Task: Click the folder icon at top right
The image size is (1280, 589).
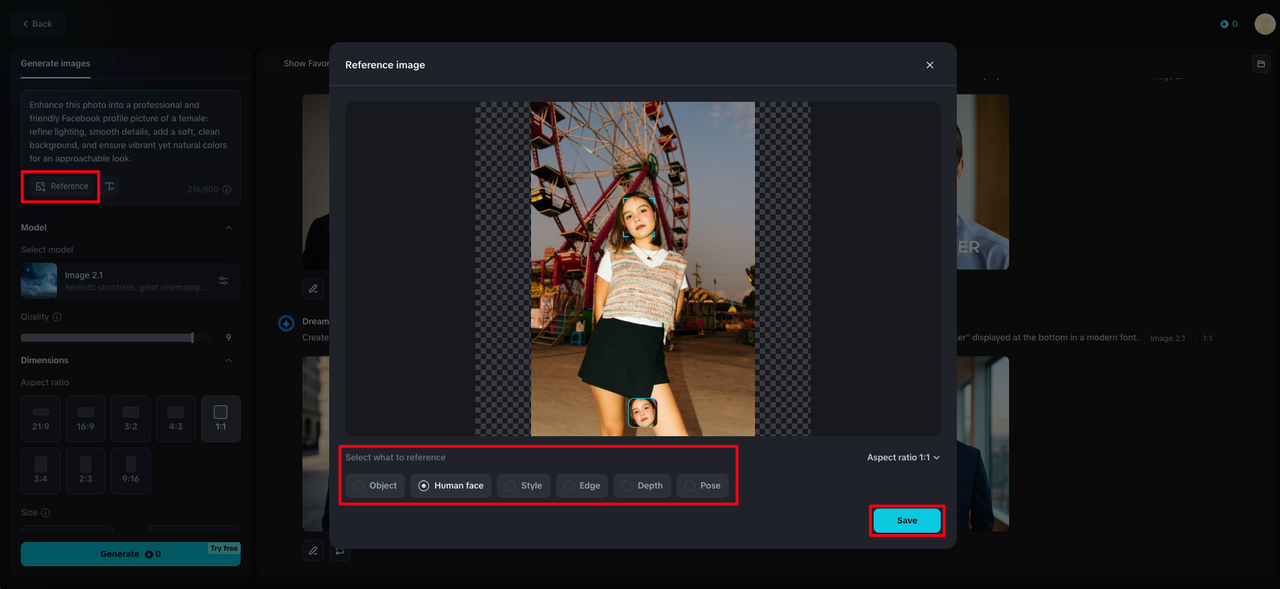Action: coord(1260,64)
